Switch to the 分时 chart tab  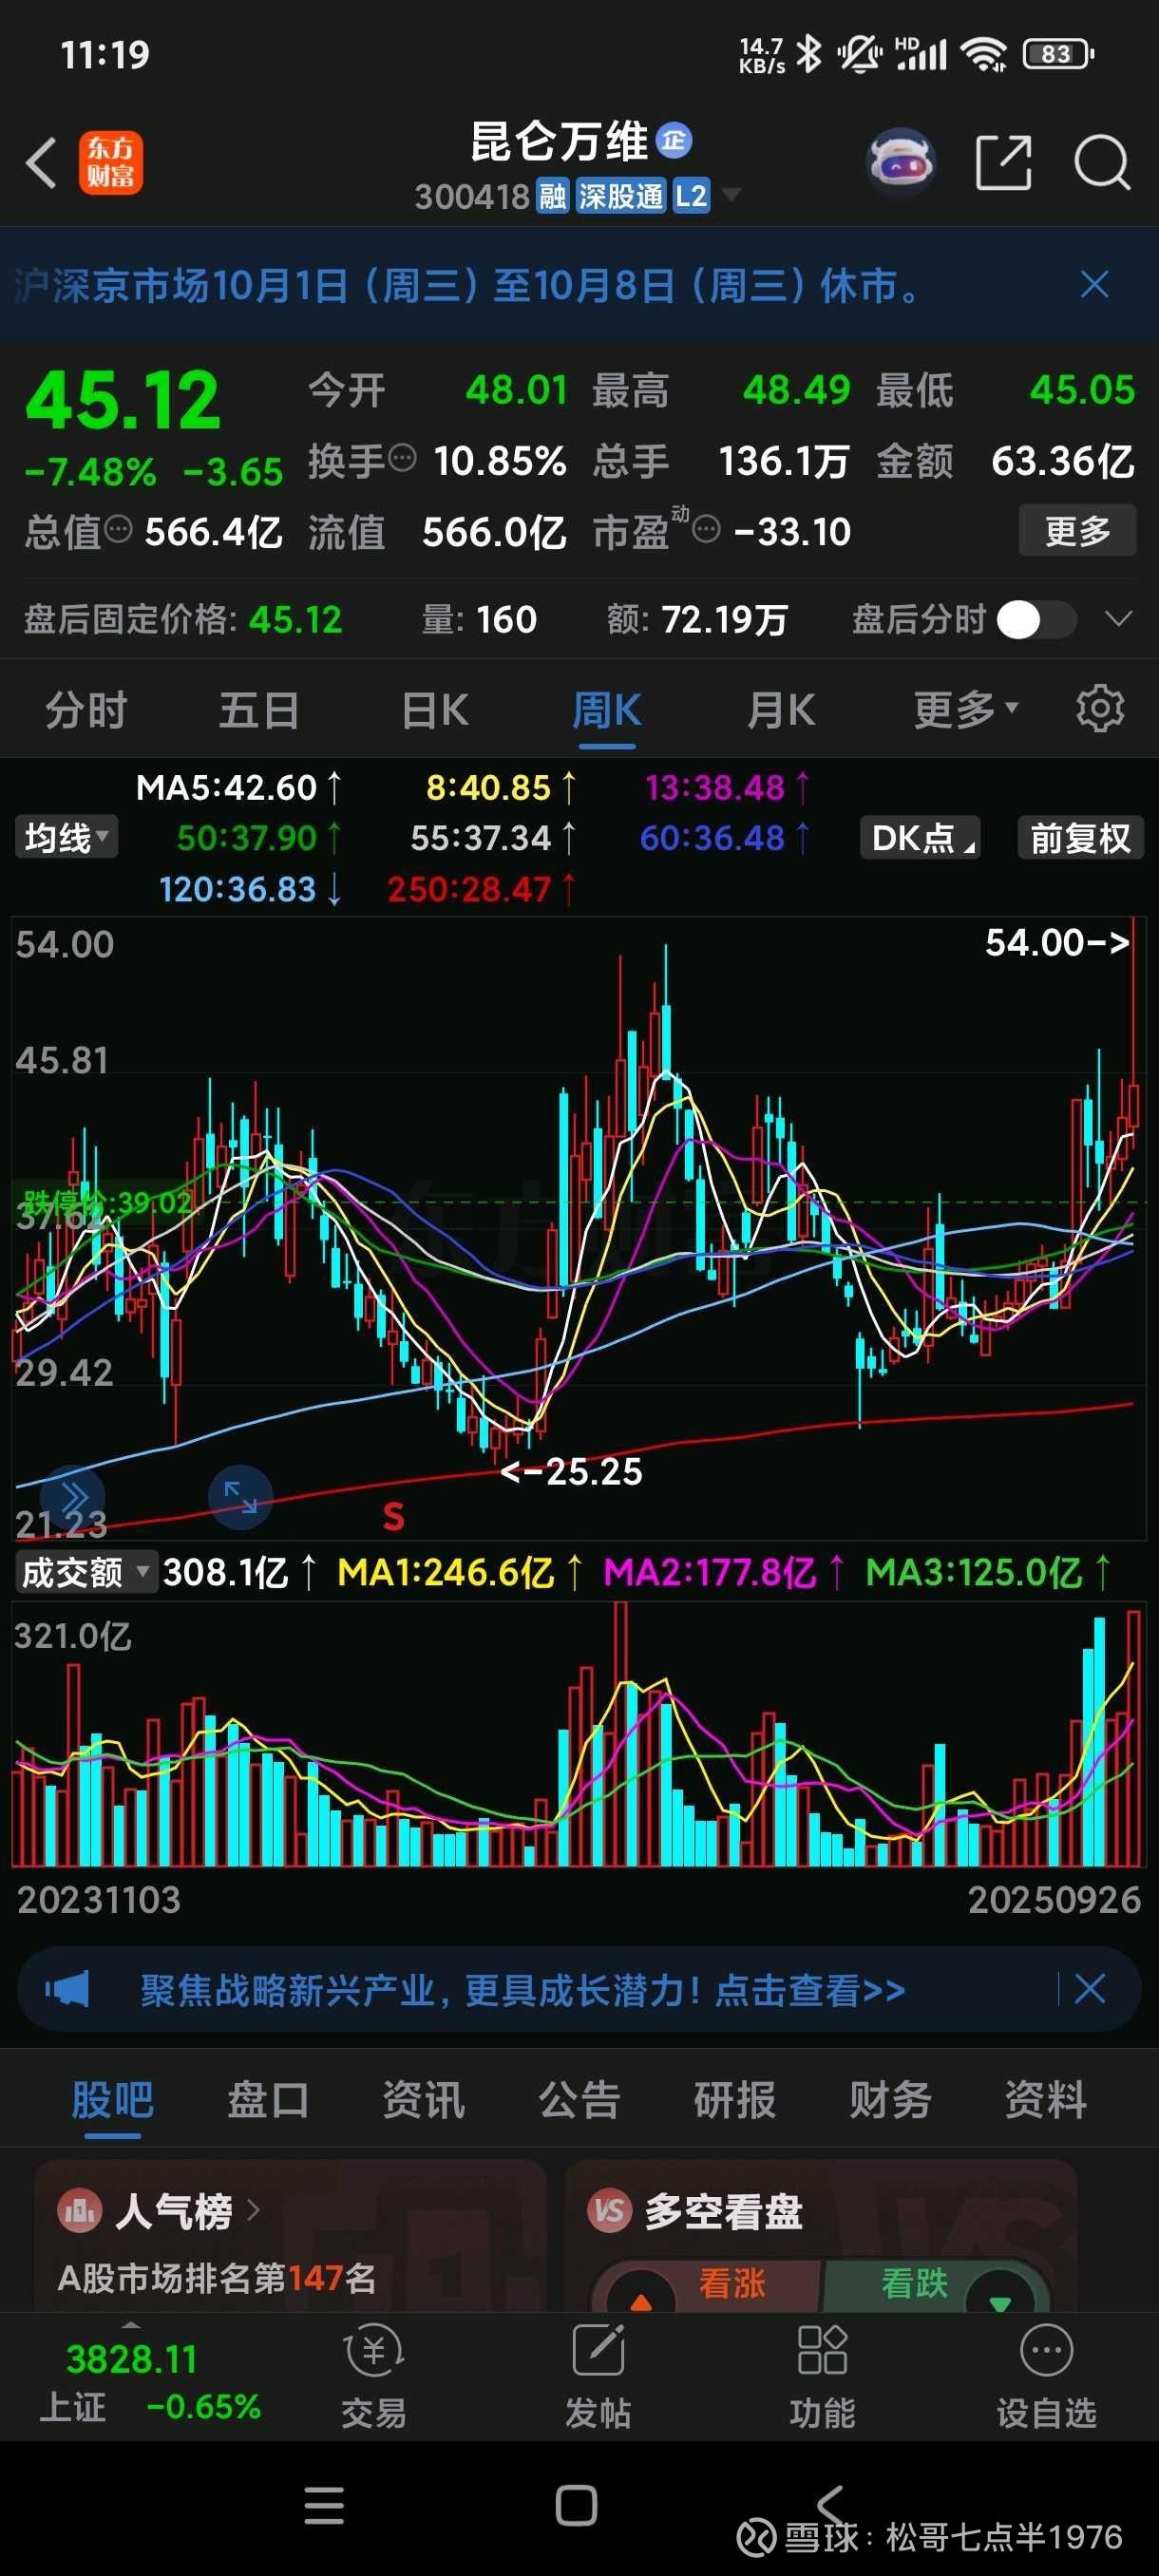click(x=87, y=710)
